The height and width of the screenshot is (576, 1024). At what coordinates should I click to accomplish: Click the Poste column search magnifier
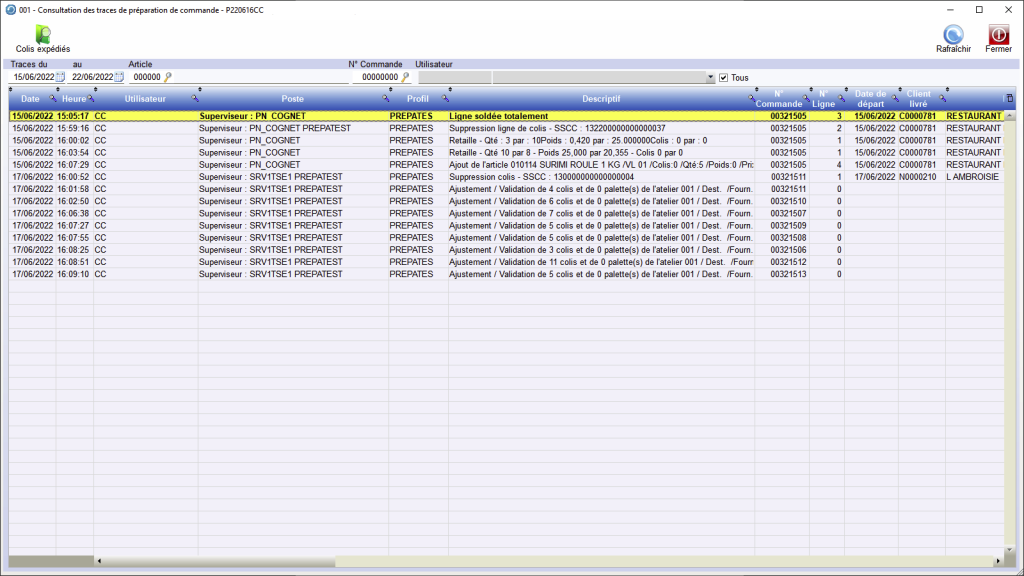coord(385,99)
